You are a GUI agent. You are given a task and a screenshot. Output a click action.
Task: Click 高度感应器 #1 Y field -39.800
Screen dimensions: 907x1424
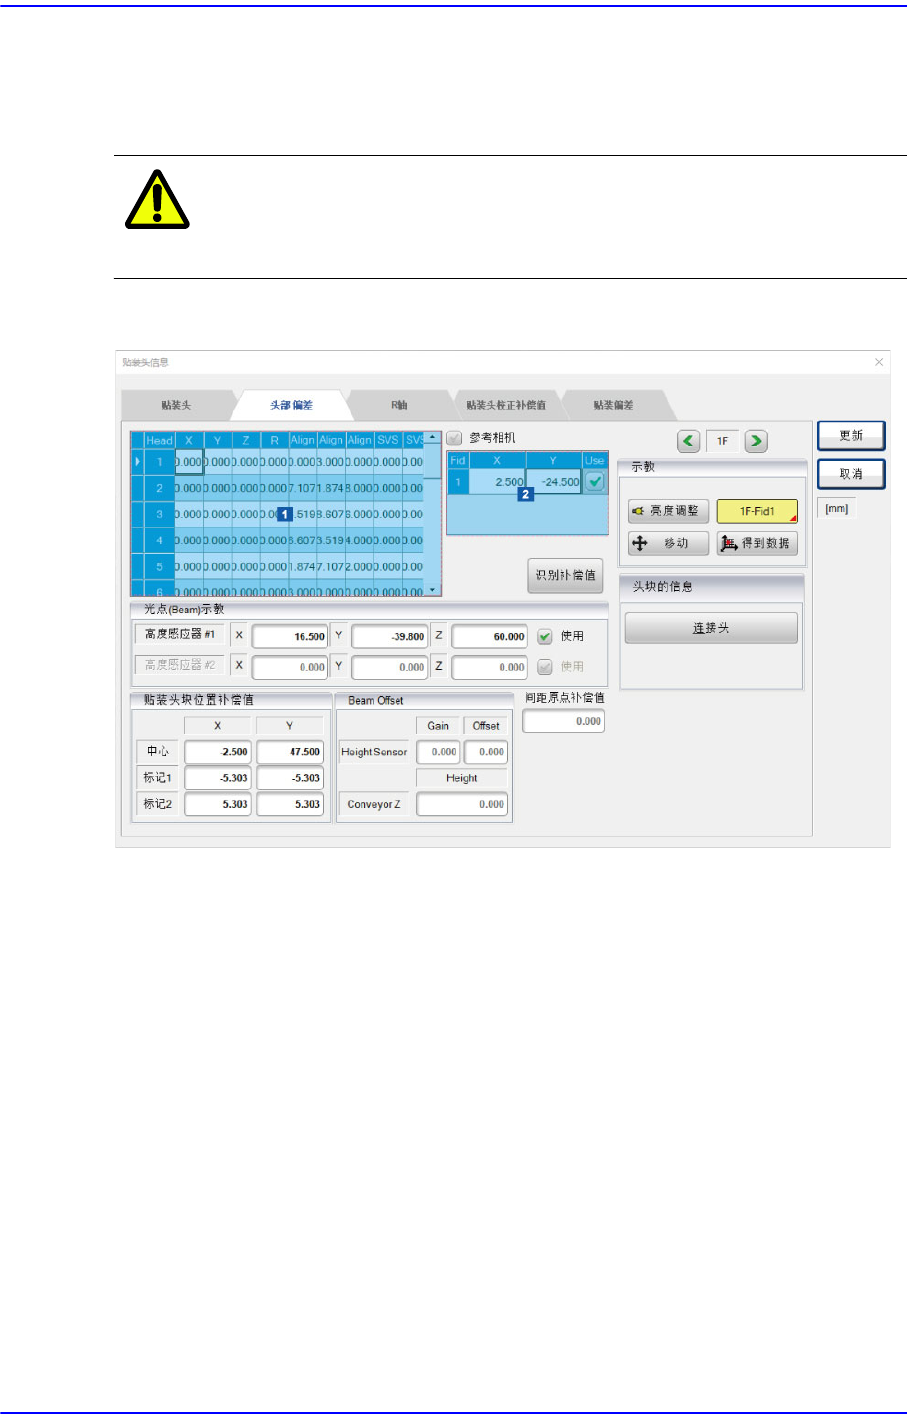coord(390,636)
